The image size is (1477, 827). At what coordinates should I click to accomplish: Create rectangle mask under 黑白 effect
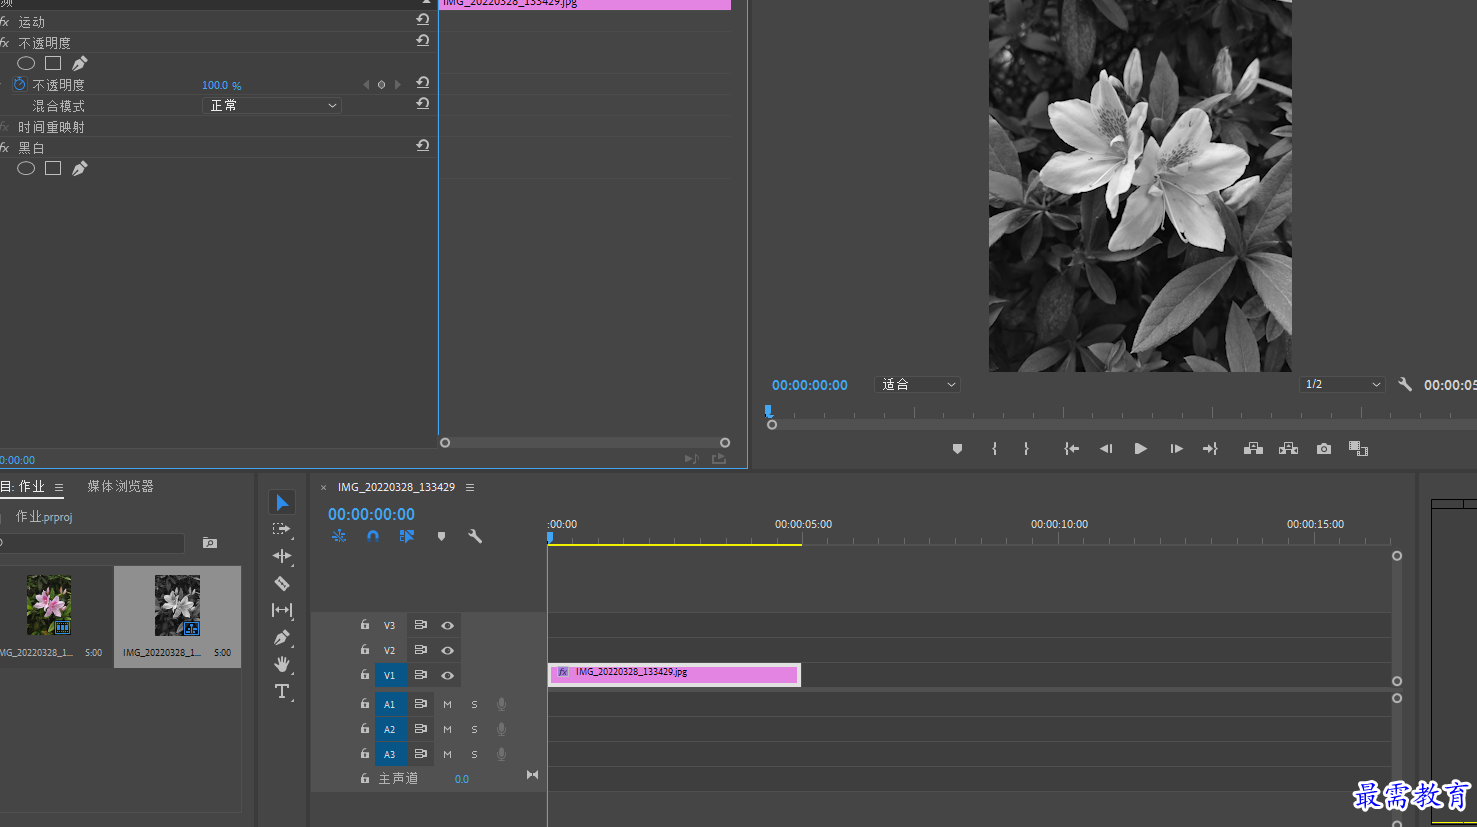click(x=53, y=168)
